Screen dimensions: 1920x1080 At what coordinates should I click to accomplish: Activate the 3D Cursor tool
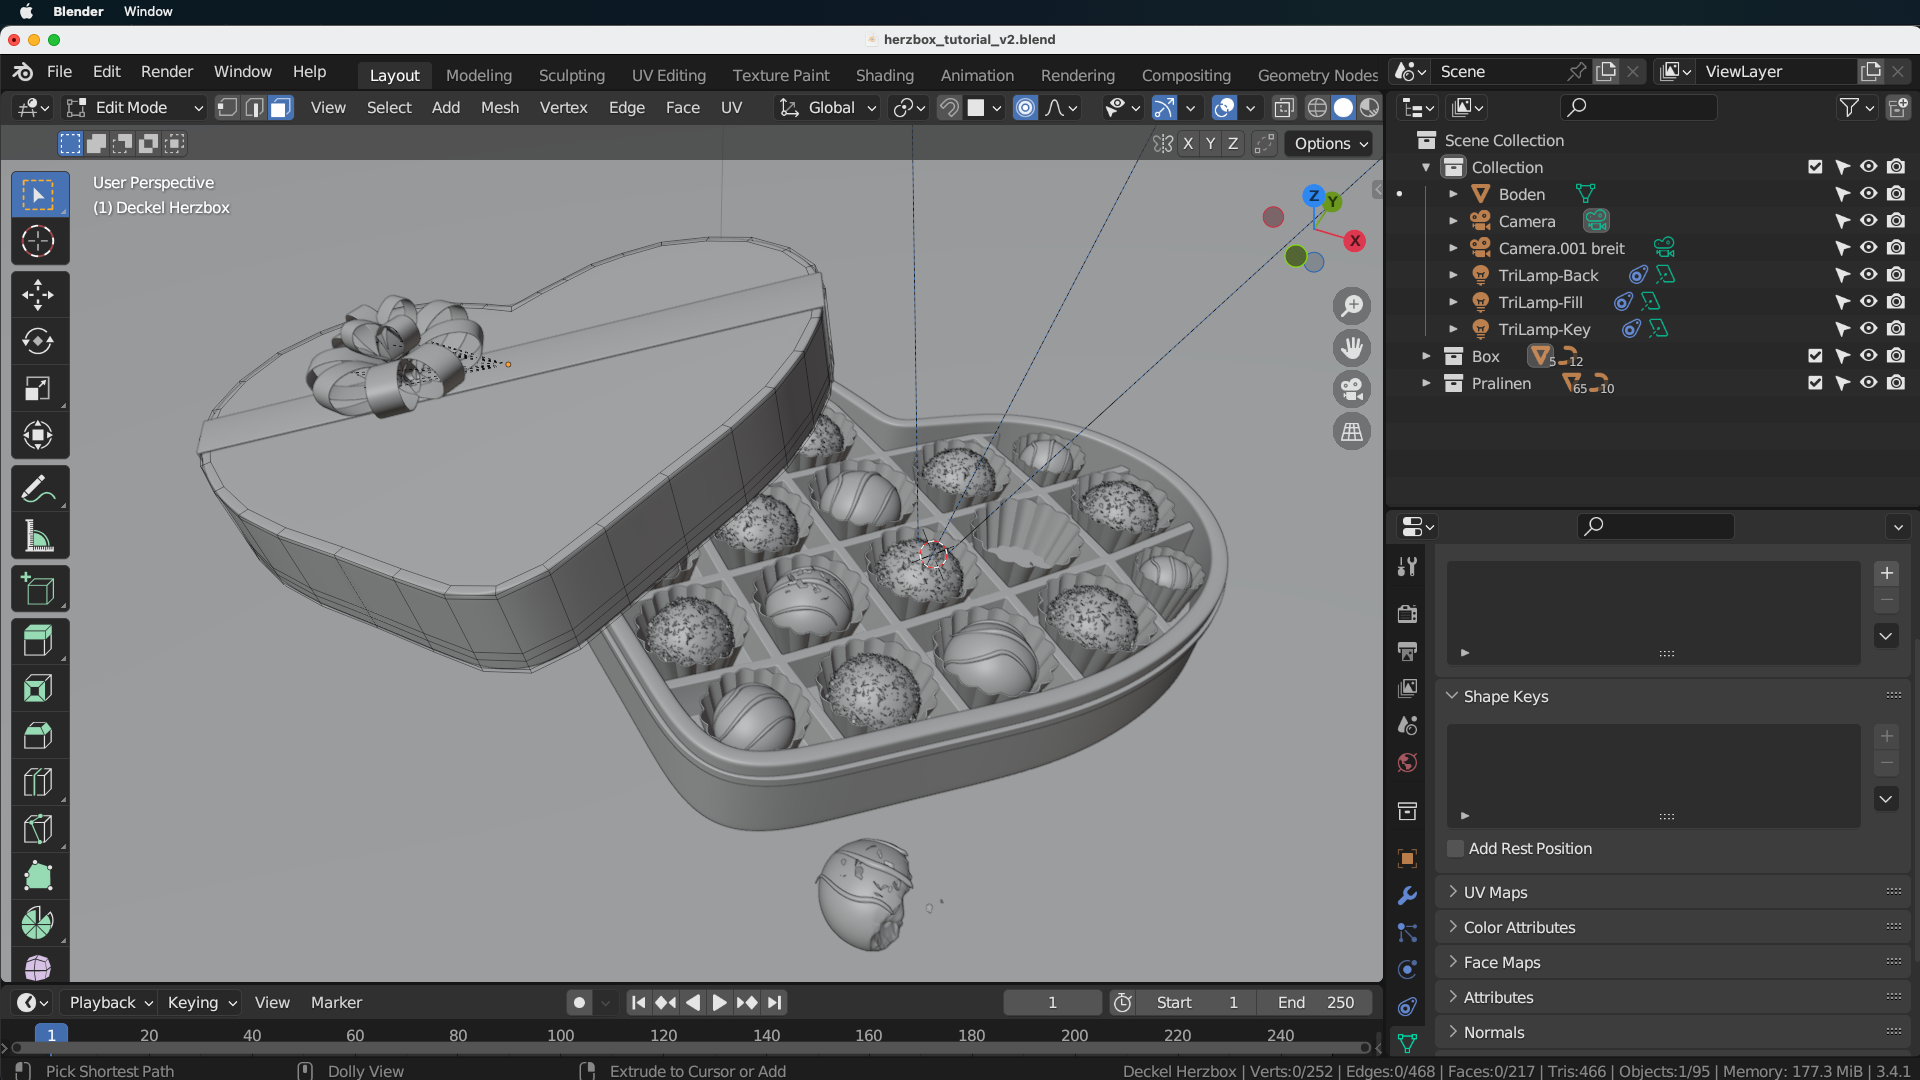pyautogui.click(x=39, y=242)
